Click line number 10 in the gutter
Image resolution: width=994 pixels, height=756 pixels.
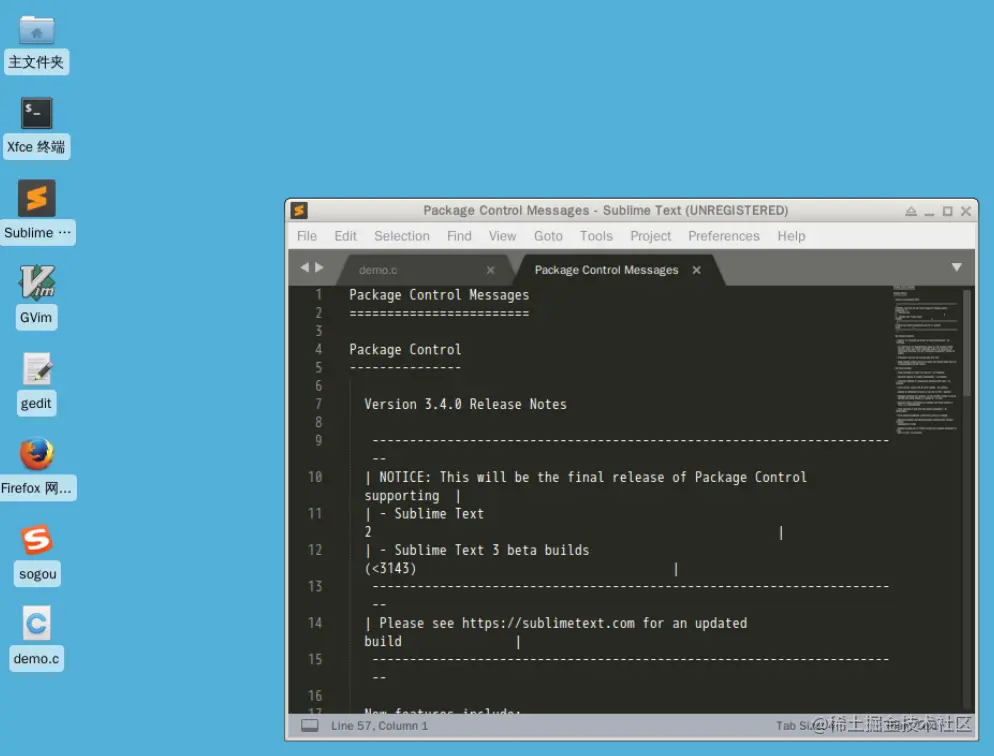coord(315,477)
